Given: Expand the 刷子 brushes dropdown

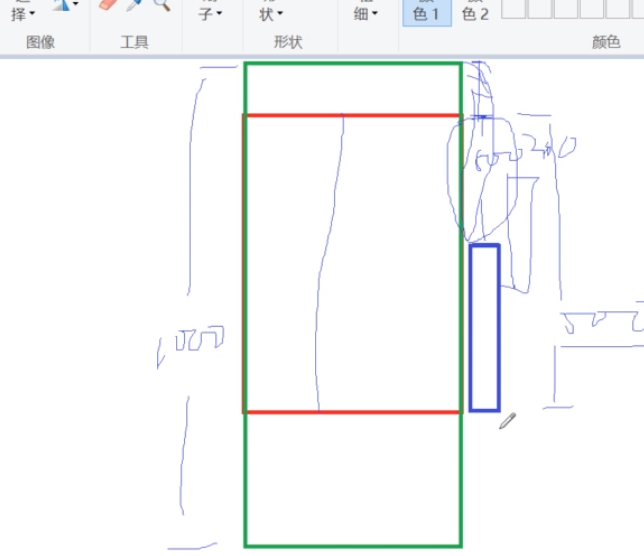Looking at the screenshot, I should [210, 11].
